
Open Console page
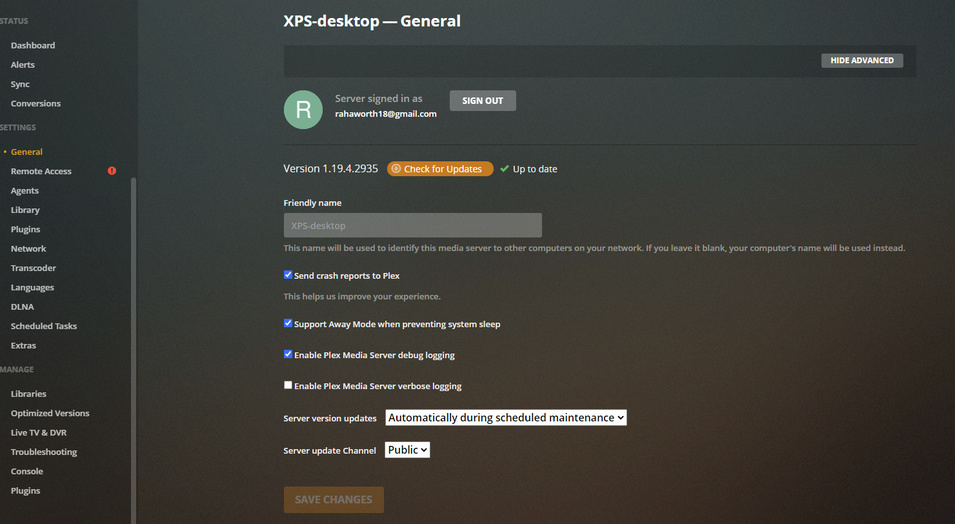27,471
